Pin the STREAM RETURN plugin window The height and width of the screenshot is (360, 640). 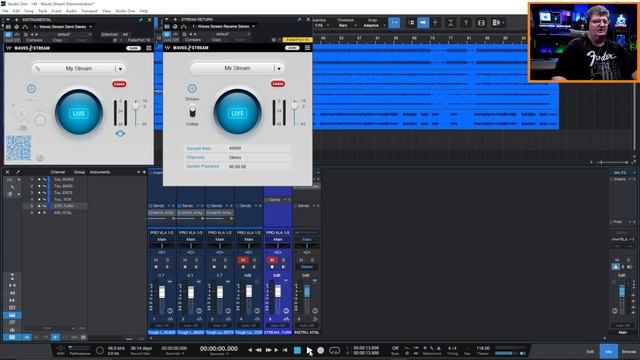299,19
